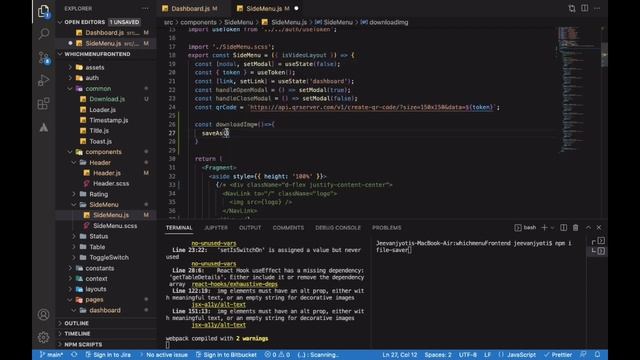
Task: Select the Debug Console tab
Action: pos(338,227)
